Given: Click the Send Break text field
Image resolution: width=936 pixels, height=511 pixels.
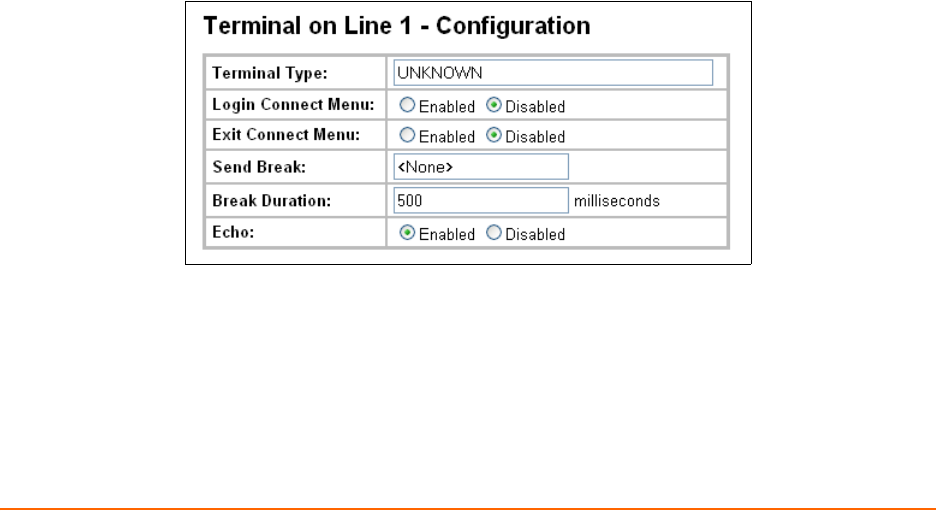Looking at the screenshot, I should click(x=481, y=167).
